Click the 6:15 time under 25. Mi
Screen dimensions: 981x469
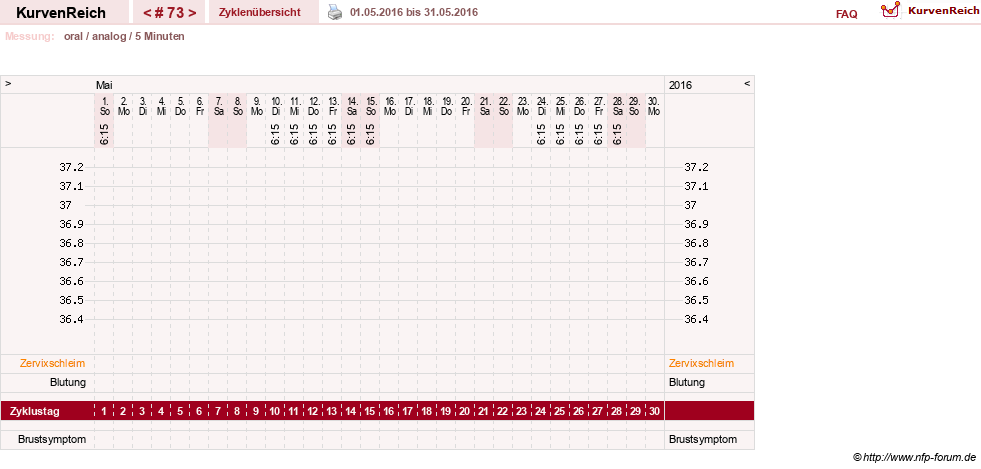(x=561, y=134)
